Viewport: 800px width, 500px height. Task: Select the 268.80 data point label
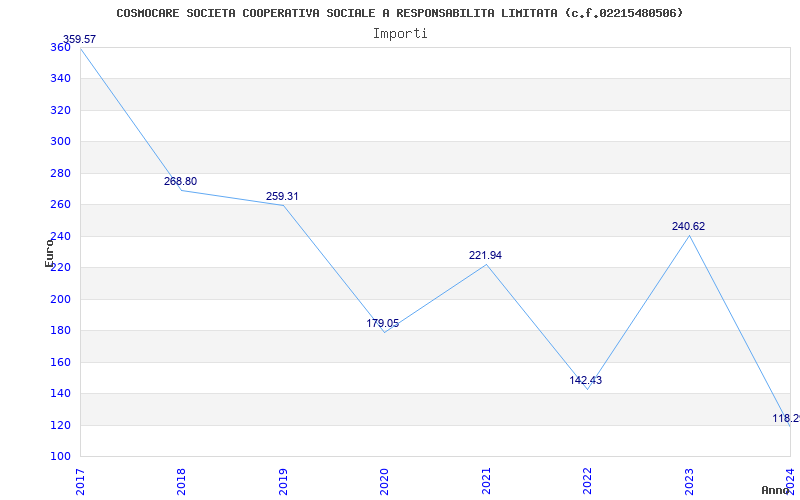[180, 181]
